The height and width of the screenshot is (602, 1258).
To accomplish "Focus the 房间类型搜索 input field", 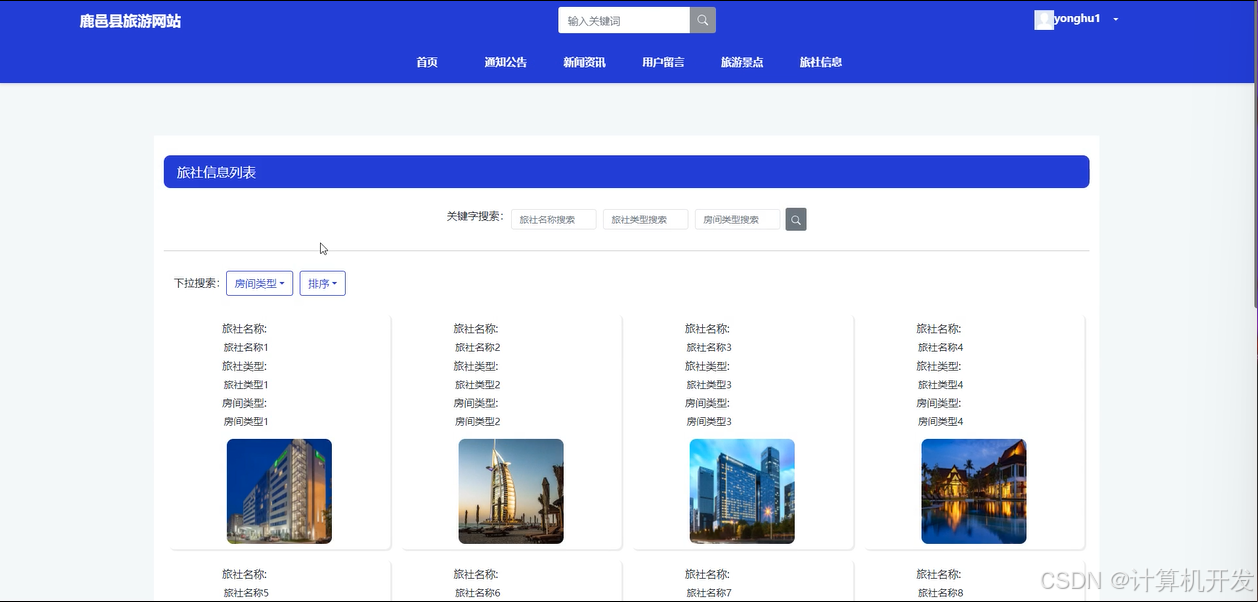I will (737, 219).
